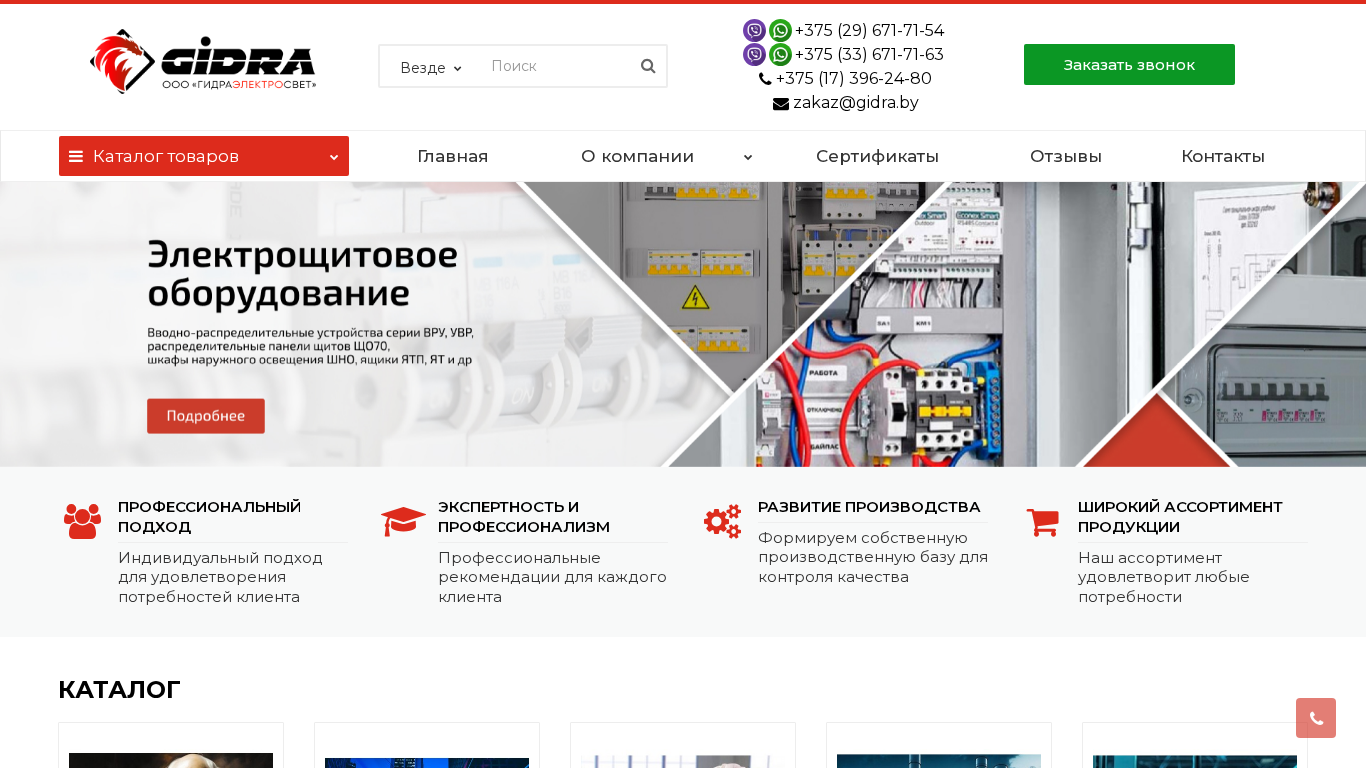Expand the Каталог товаров menu
Viewport: 1366px width, 768px height.
[204, 156]
